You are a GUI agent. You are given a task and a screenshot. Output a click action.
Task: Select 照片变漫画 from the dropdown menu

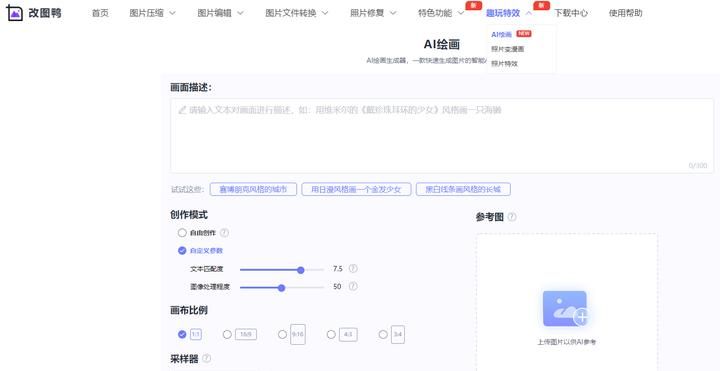point(507,49)
